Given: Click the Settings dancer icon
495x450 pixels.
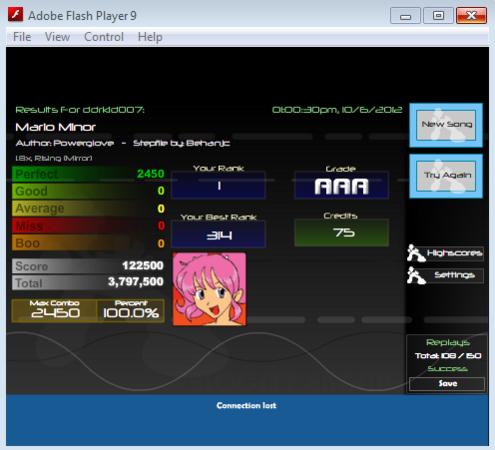Looking at the screenshot, I should point(416,275).
